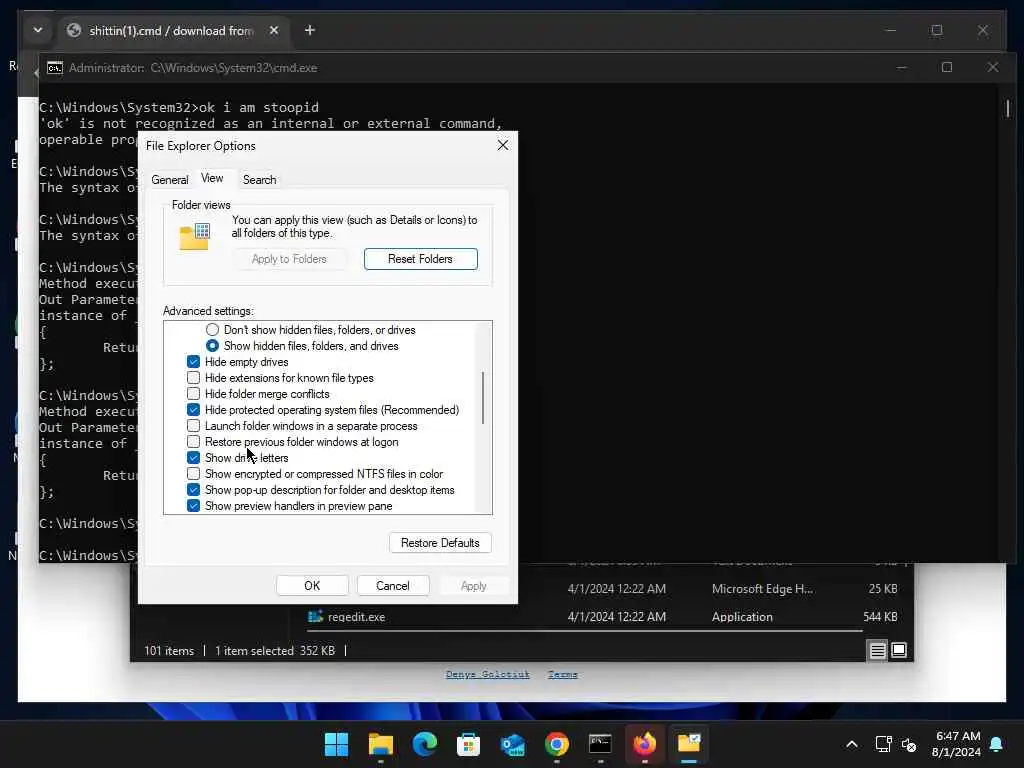Check Hide folder merge conflicts

click(x=193, y=394)
